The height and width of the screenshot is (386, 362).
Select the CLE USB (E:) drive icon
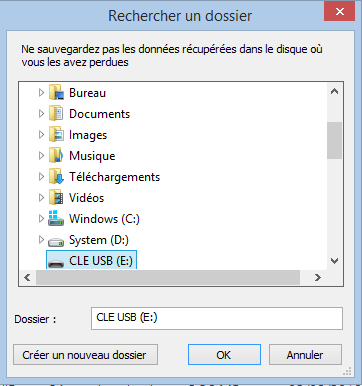tap(56, 263)
